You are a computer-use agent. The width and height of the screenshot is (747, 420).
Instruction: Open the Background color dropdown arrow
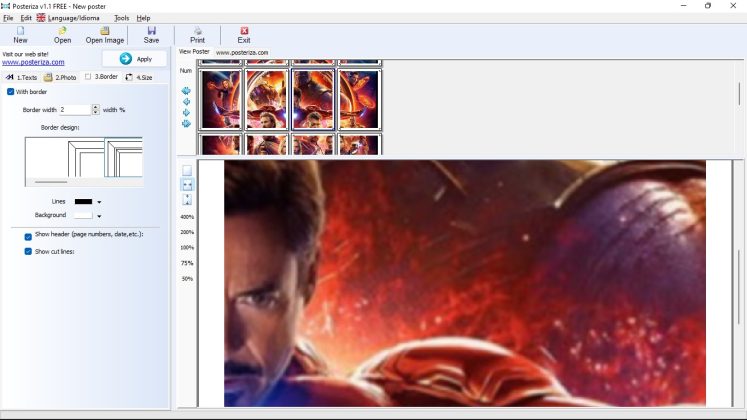[99, 216]
